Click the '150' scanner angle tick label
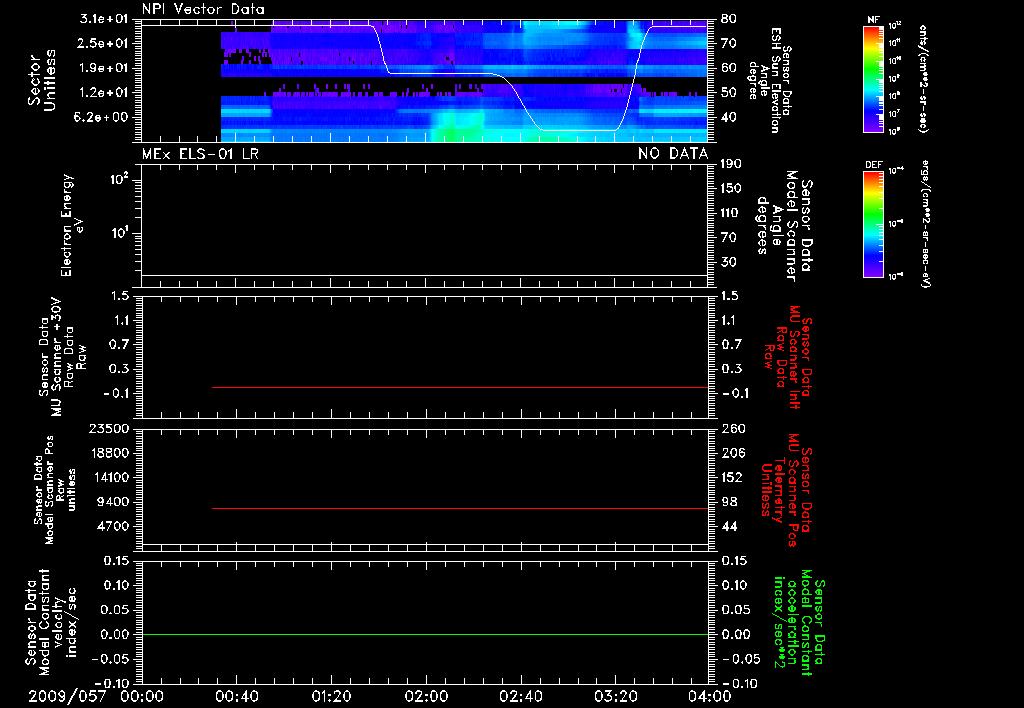1024x708 pixels. (x=731, y=189)
